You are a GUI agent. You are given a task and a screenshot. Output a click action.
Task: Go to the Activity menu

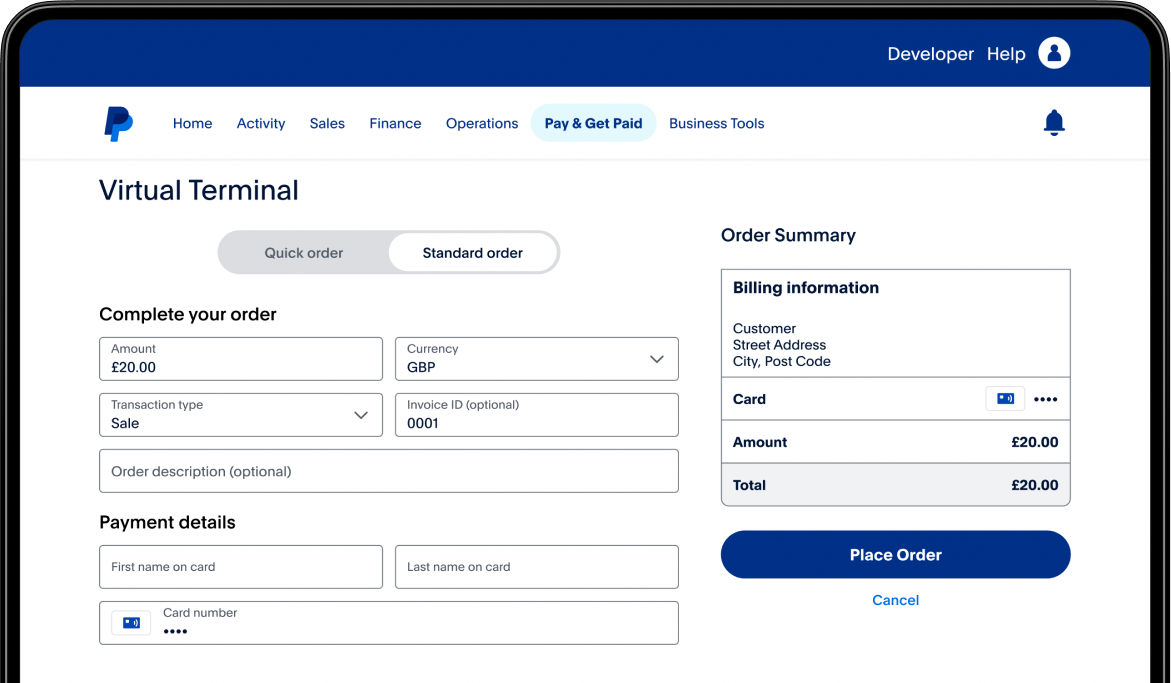(x=261, y=123)
